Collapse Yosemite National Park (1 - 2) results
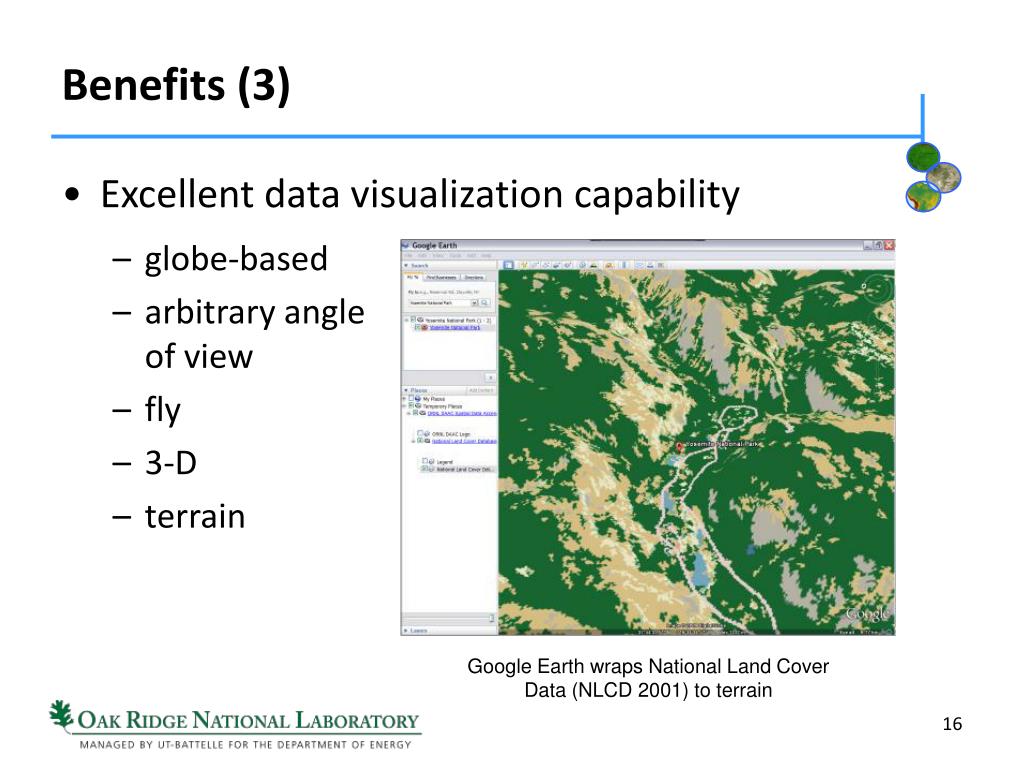Image resolution: width=1024 pixels, height=768 pixels. coord(406,321)
